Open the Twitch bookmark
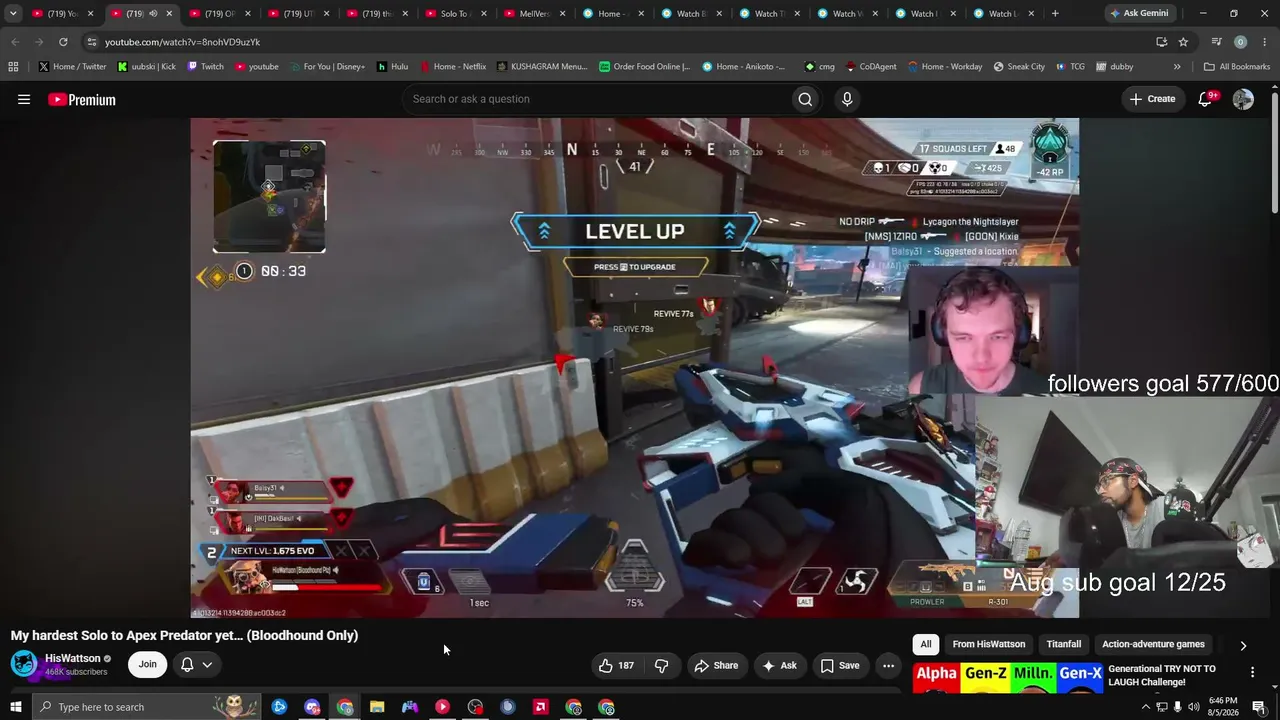The image size is (1280, 720). (205, 67)
